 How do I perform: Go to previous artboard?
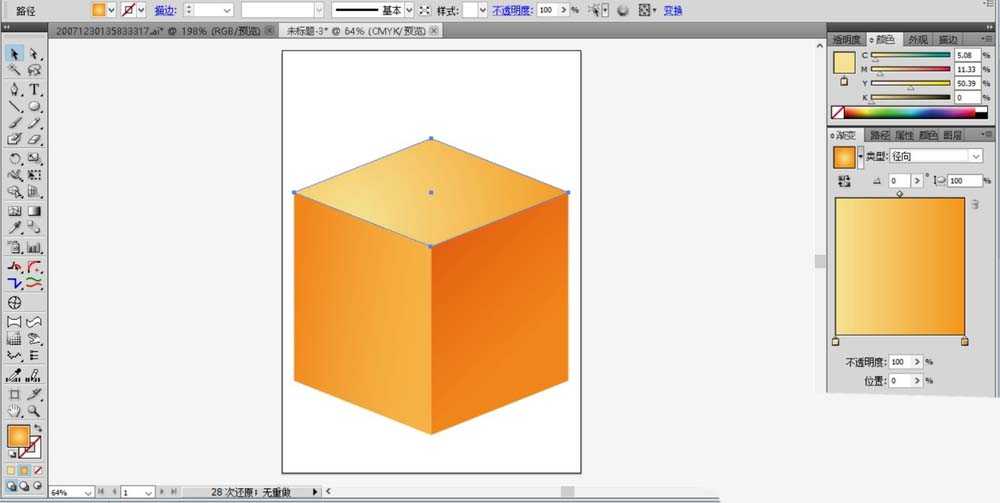coord(115,492)
